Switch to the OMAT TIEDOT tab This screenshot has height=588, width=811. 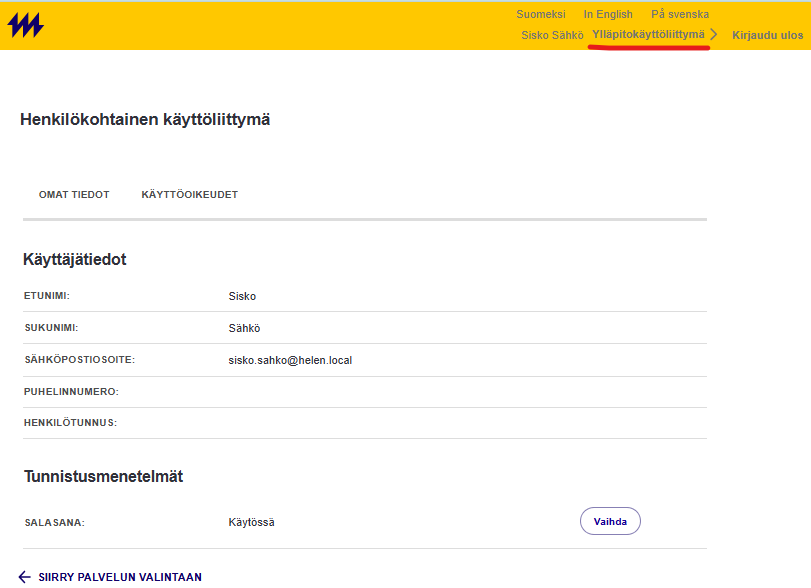74,194
